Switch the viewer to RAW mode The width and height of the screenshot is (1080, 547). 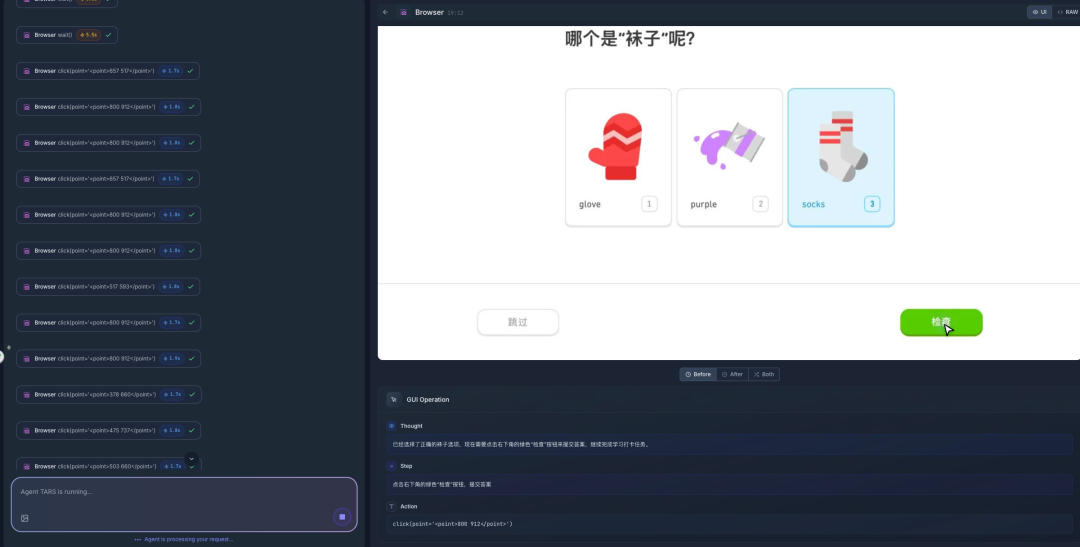pos(1066,12)
